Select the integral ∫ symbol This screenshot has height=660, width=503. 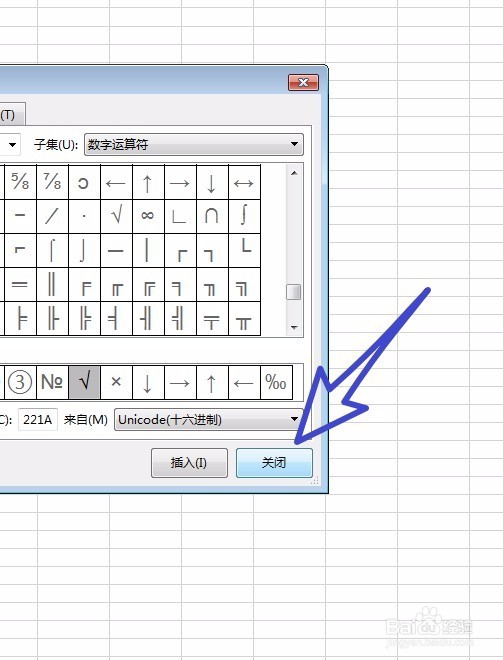[x=245, y=216]
